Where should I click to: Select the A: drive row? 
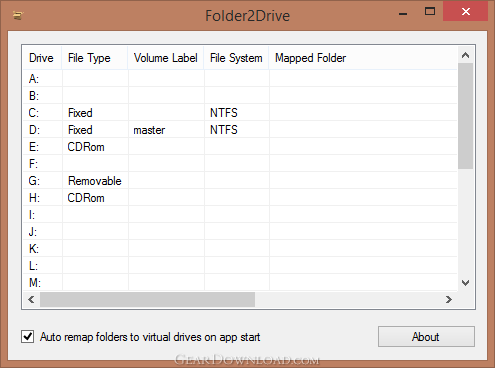click(240, 79)
